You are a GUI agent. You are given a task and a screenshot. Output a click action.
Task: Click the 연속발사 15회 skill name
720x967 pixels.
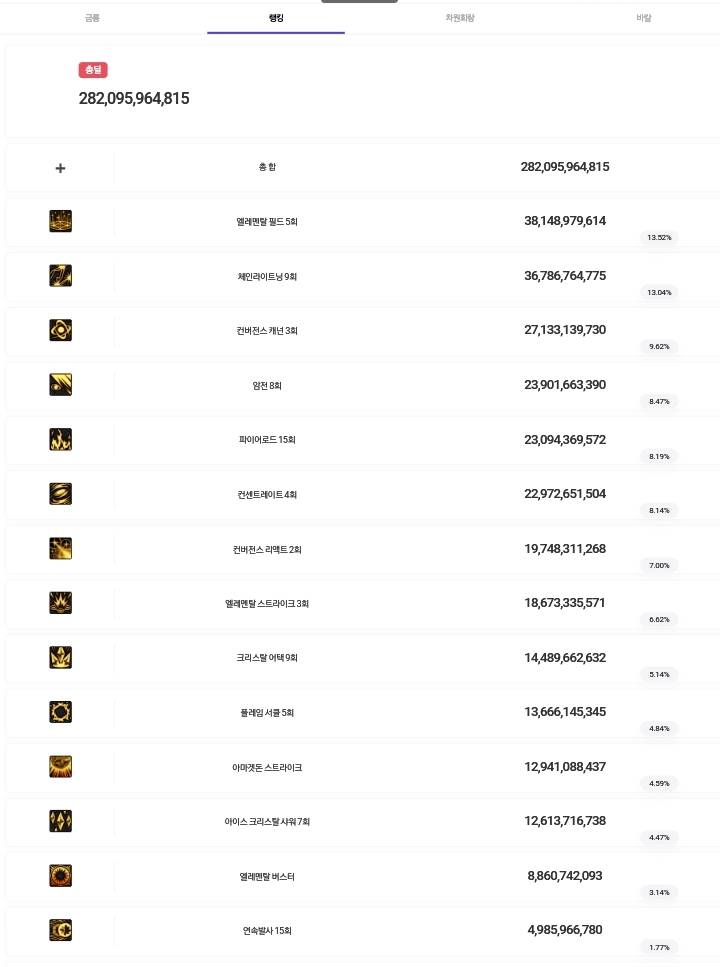[267, 931]
